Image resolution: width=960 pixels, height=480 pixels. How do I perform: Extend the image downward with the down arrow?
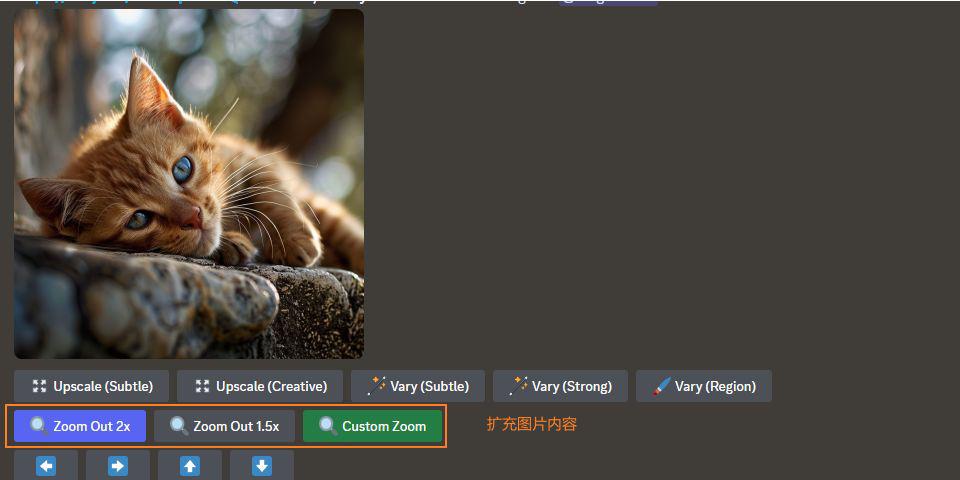[x=262, y=466]
